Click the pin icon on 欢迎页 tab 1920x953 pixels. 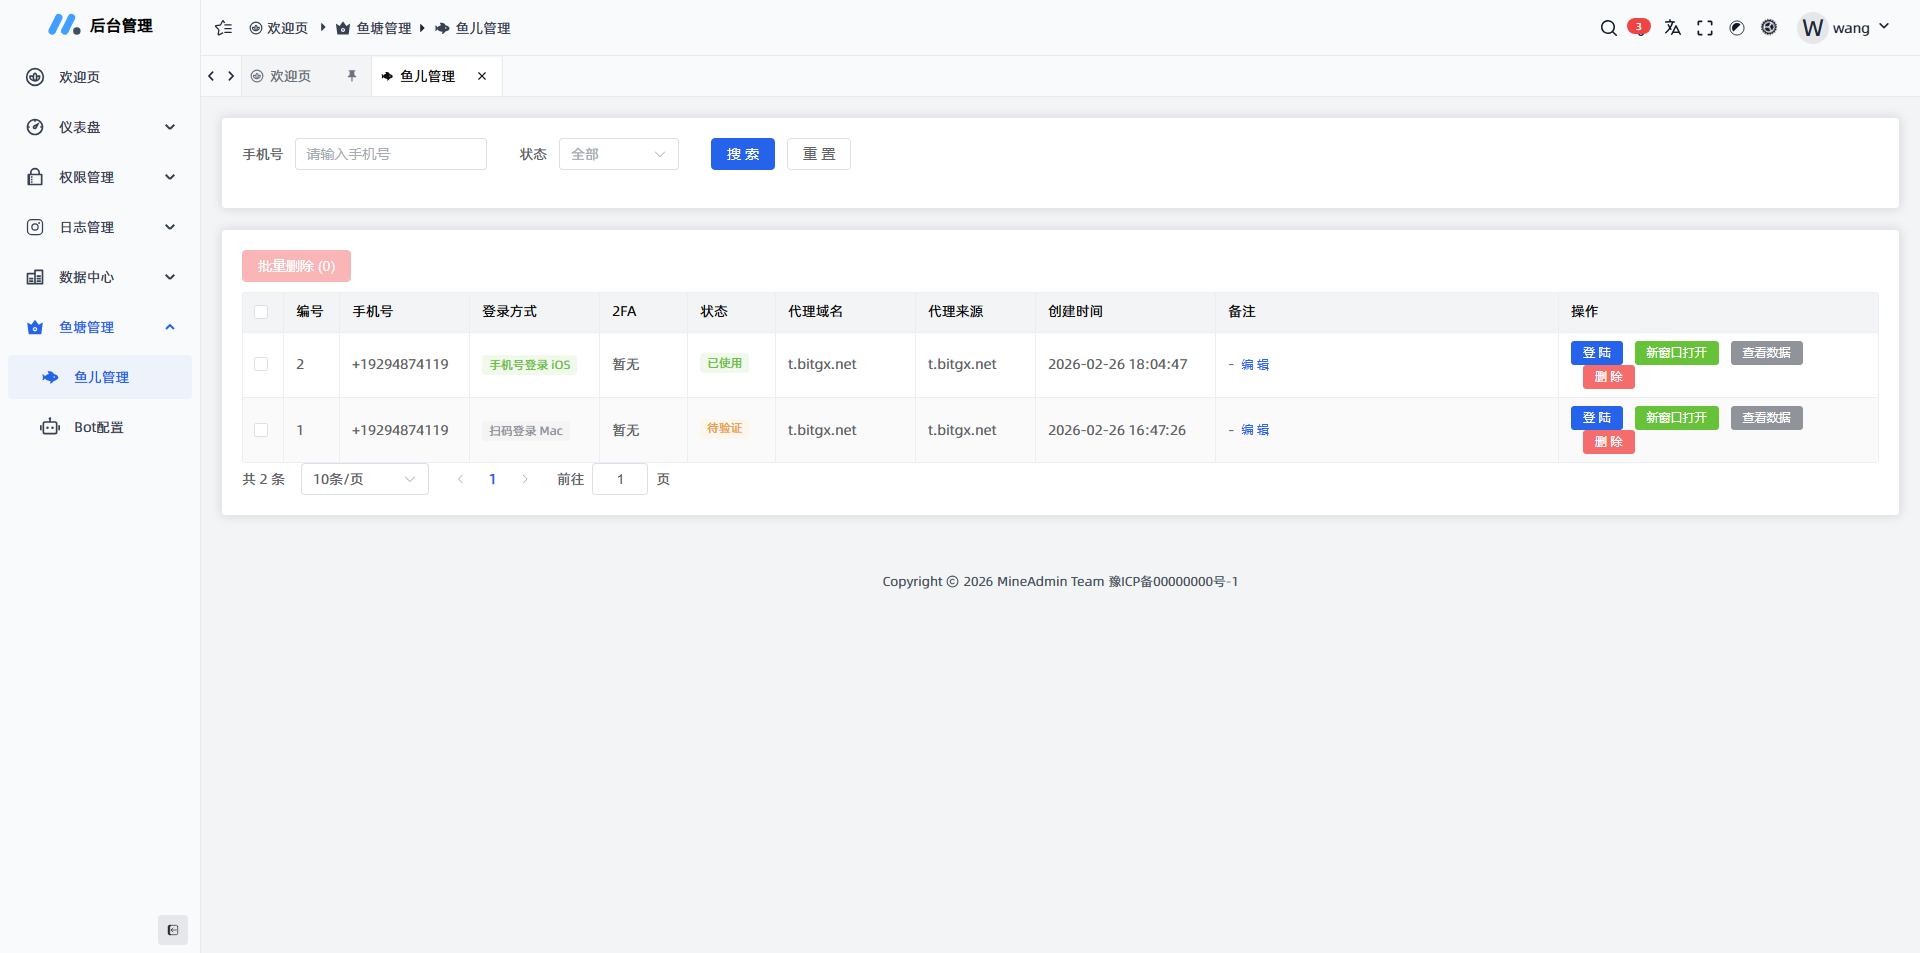pyautogui.click(x=352, y=76)
